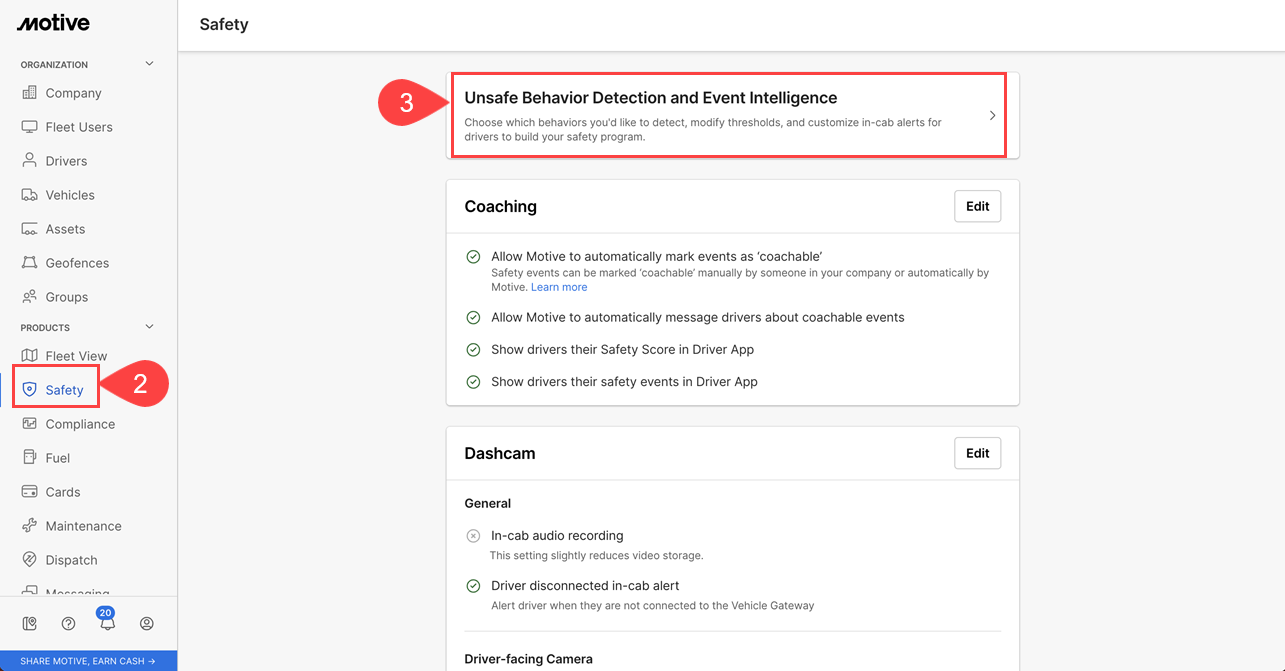
Task: Go to the Drivers section
Action: [x=66, y=161]
